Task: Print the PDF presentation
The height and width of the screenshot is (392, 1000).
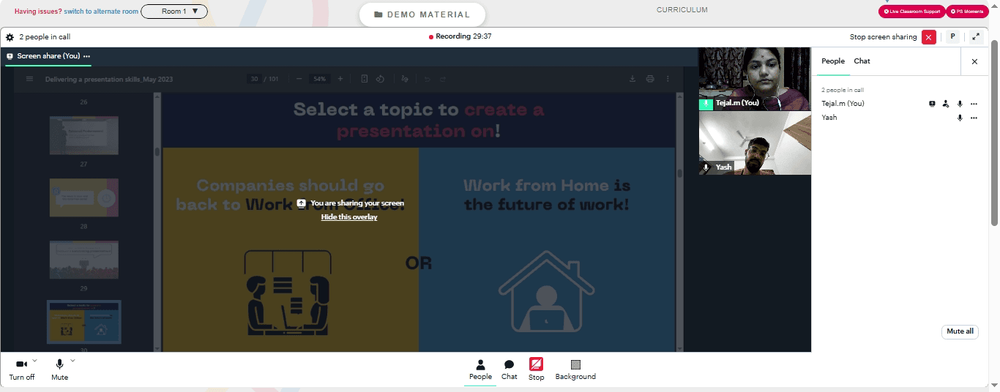Action: pyautogui.click(x=650, y=79)
